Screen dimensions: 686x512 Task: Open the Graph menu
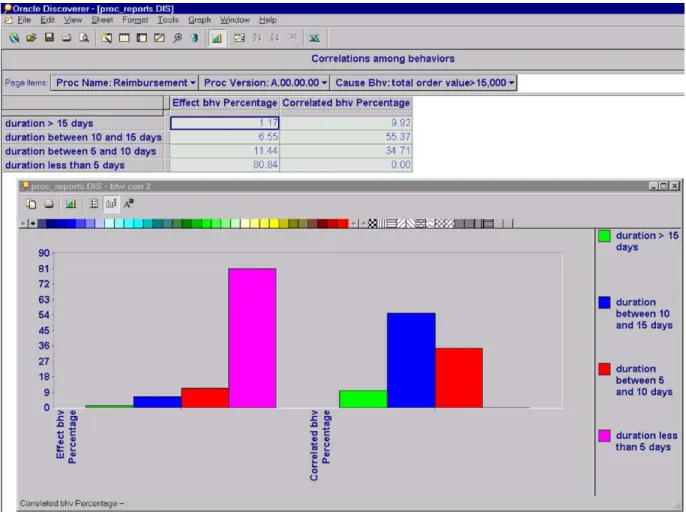(x=200, y=20)
